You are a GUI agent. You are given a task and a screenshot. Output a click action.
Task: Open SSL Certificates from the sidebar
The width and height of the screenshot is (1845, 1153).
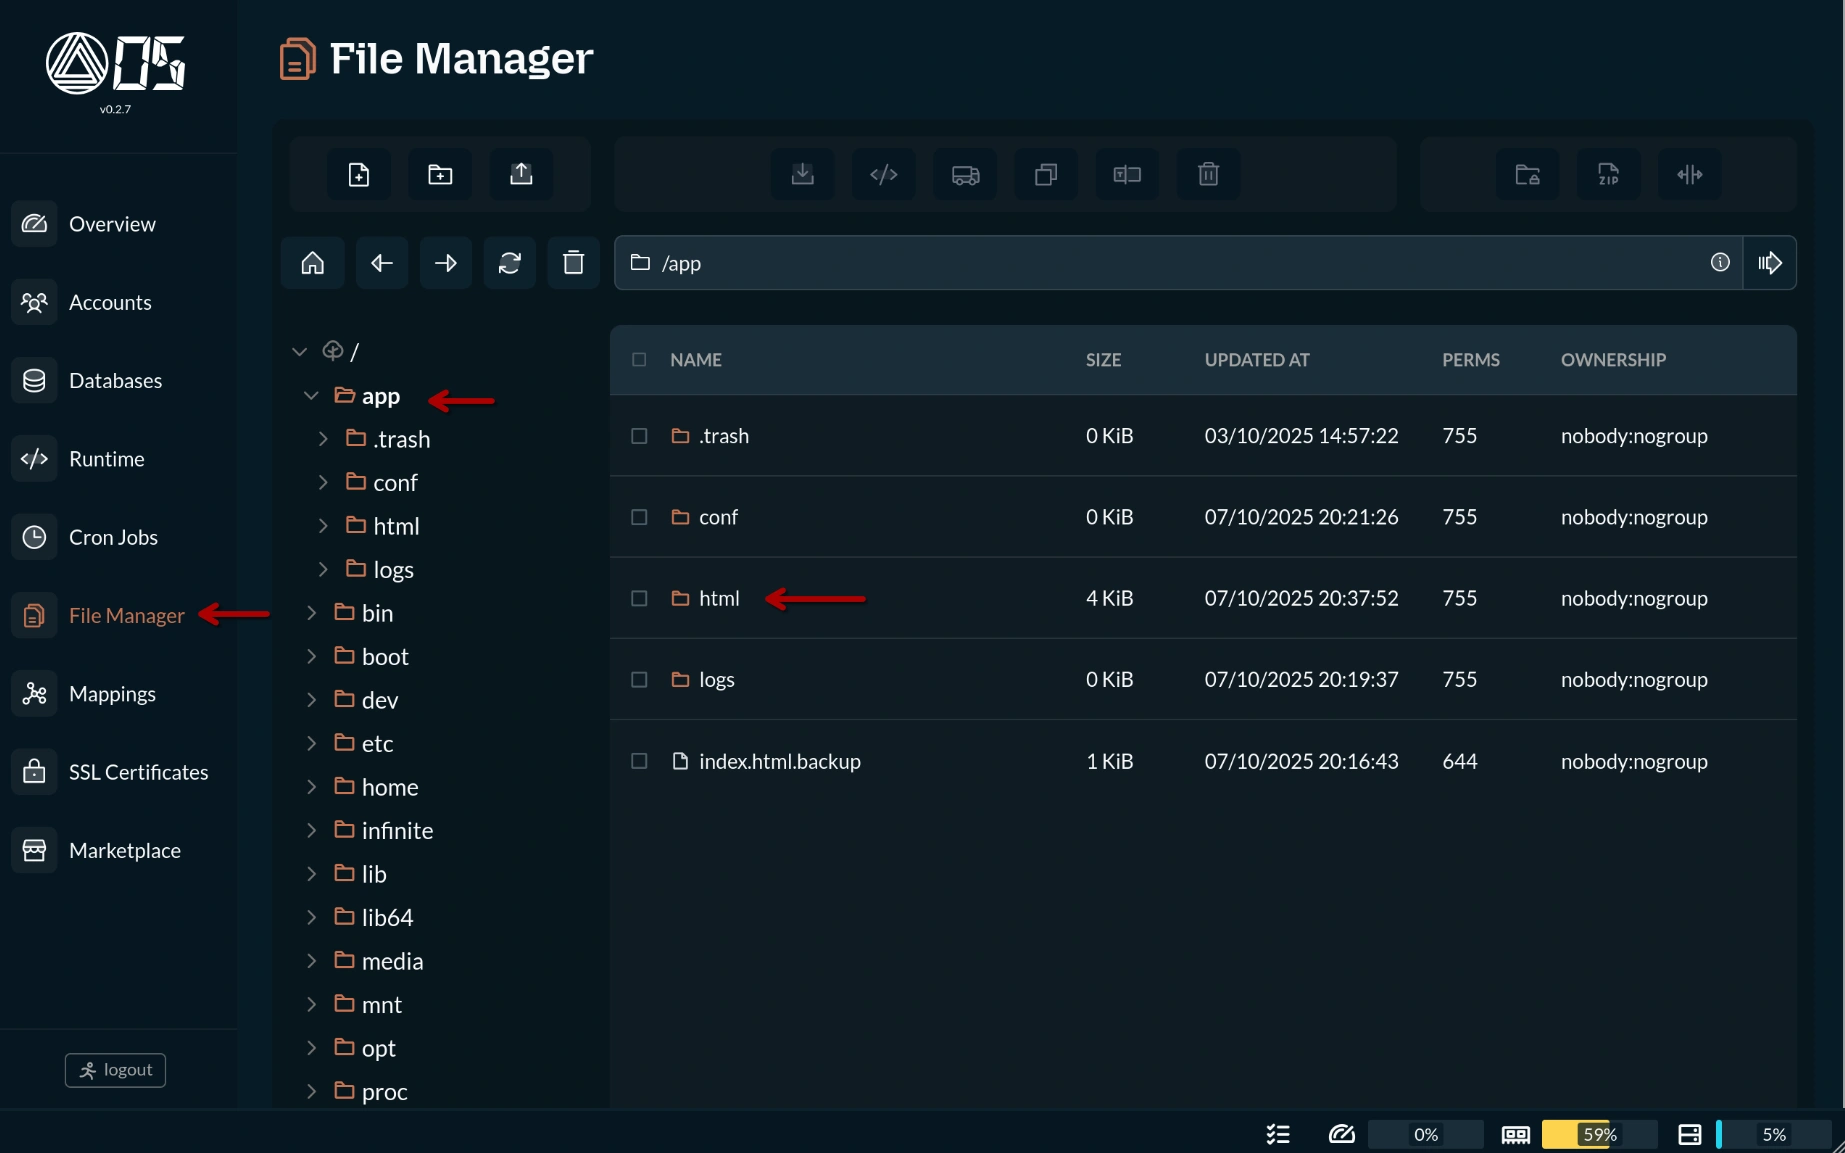pyautogui.click(x=138, y=772)
